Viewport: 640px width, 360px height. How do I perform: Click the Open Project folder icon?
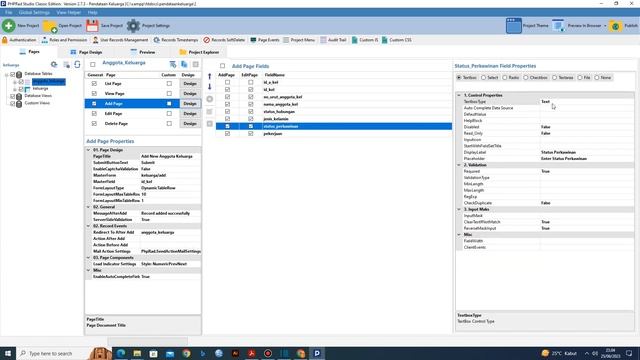click(50, 26)
